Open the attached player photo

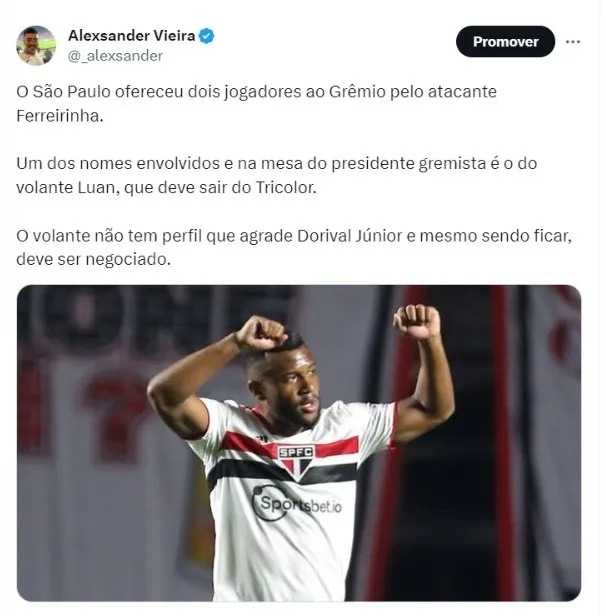point(299,443)
